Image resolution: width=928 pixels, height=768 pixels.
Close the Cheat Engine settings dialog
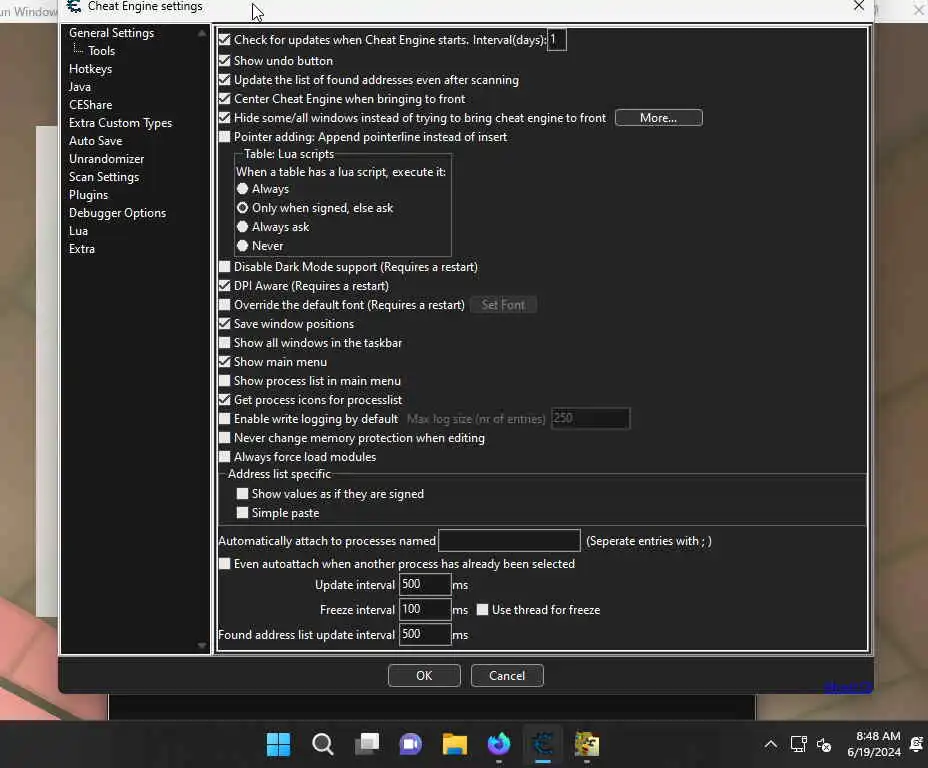[x=859, y=6]
